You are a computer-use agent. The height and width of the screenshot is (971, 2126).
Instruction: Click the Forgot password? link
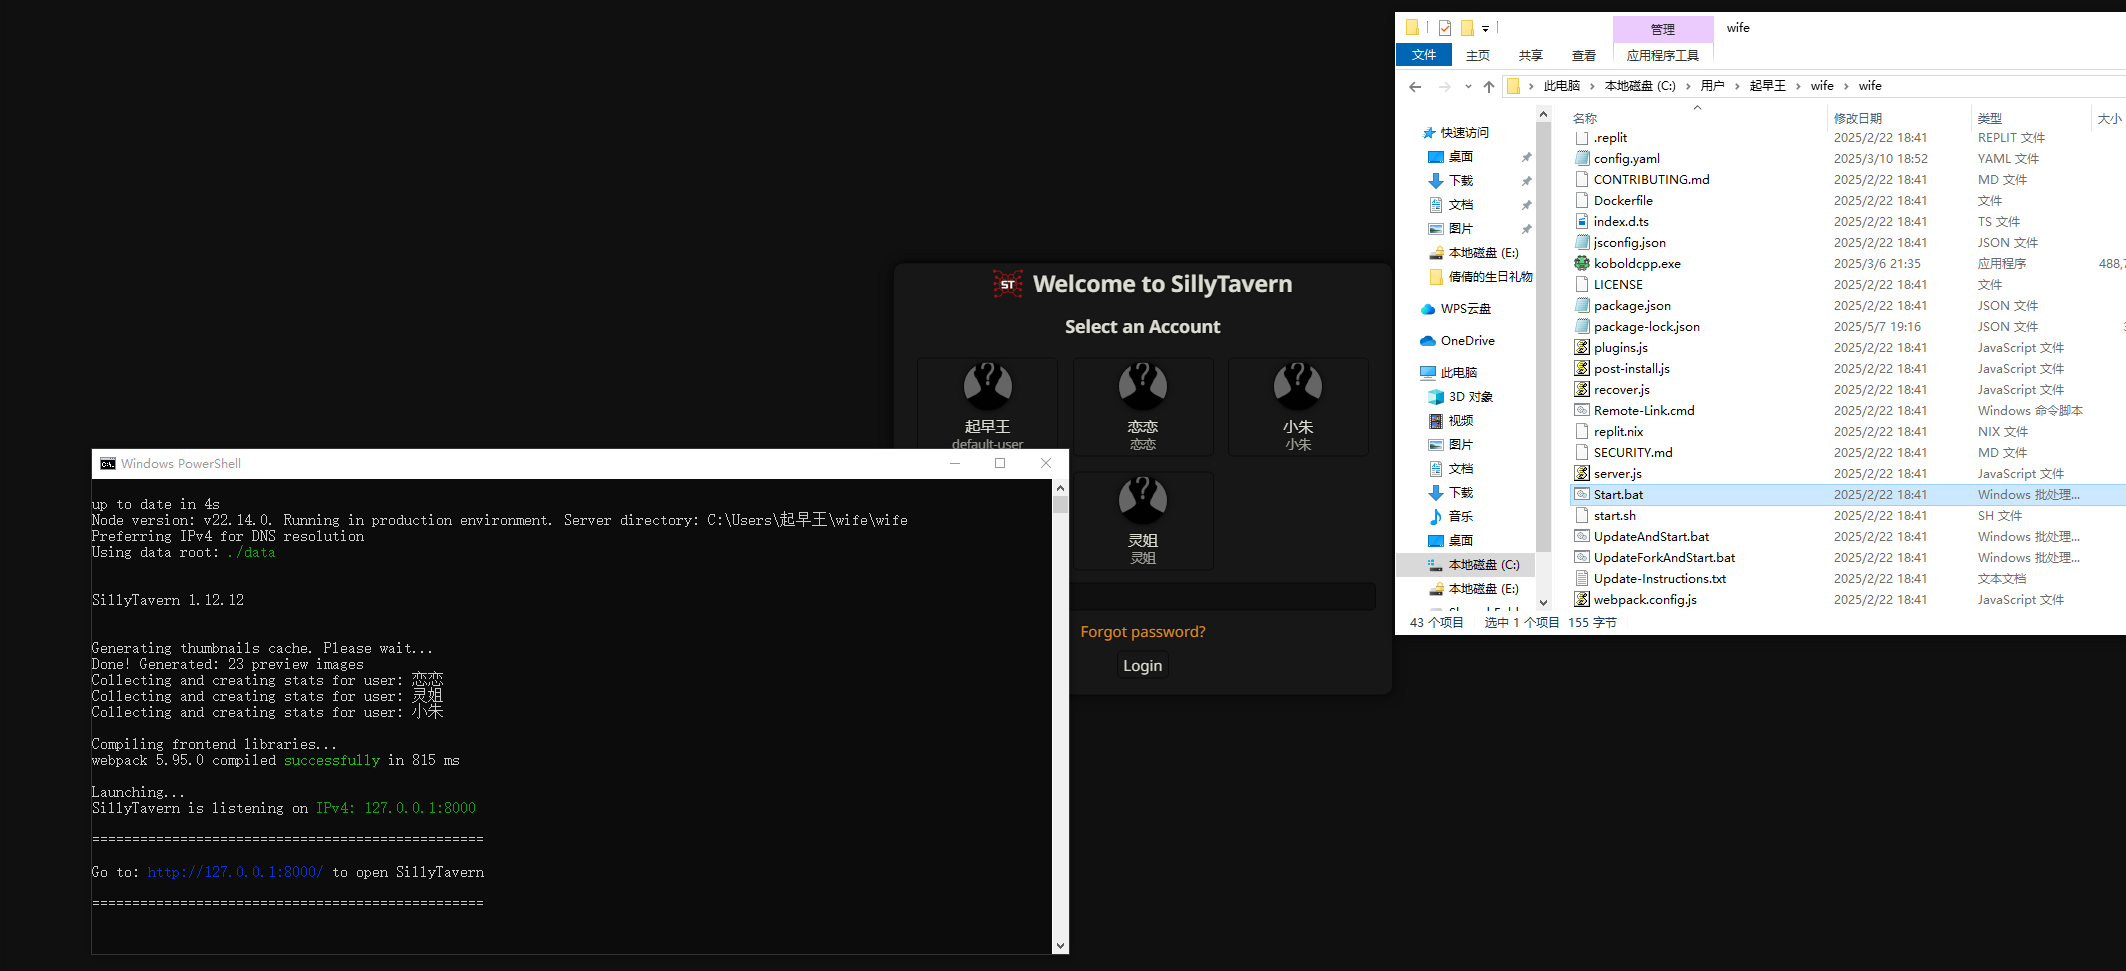coord(1142,632)
